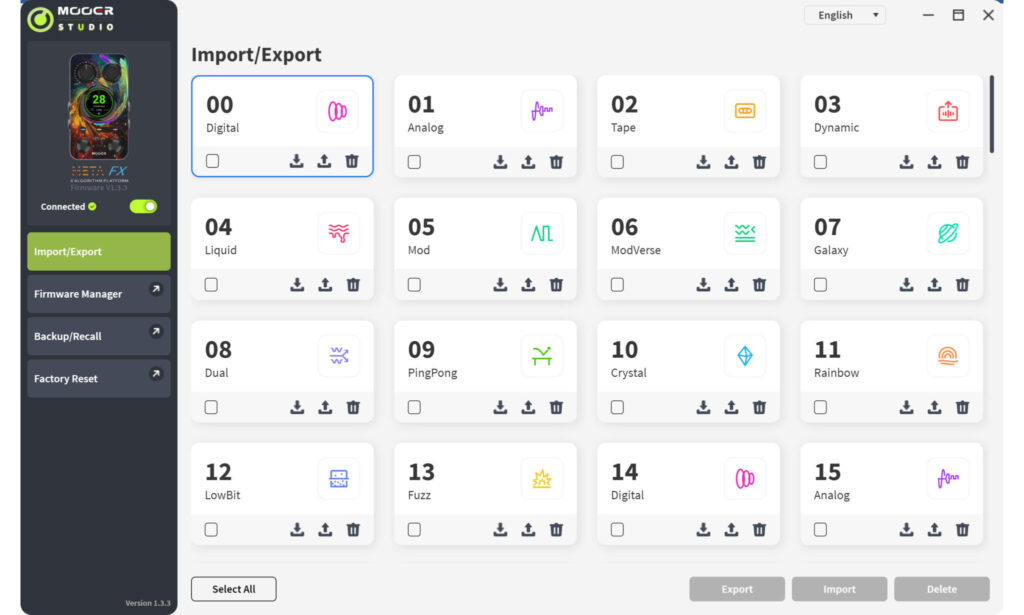Click download icon on preset 13 Fuzz
Viewport: 1024px width, 615px height.
click(500, 529)
